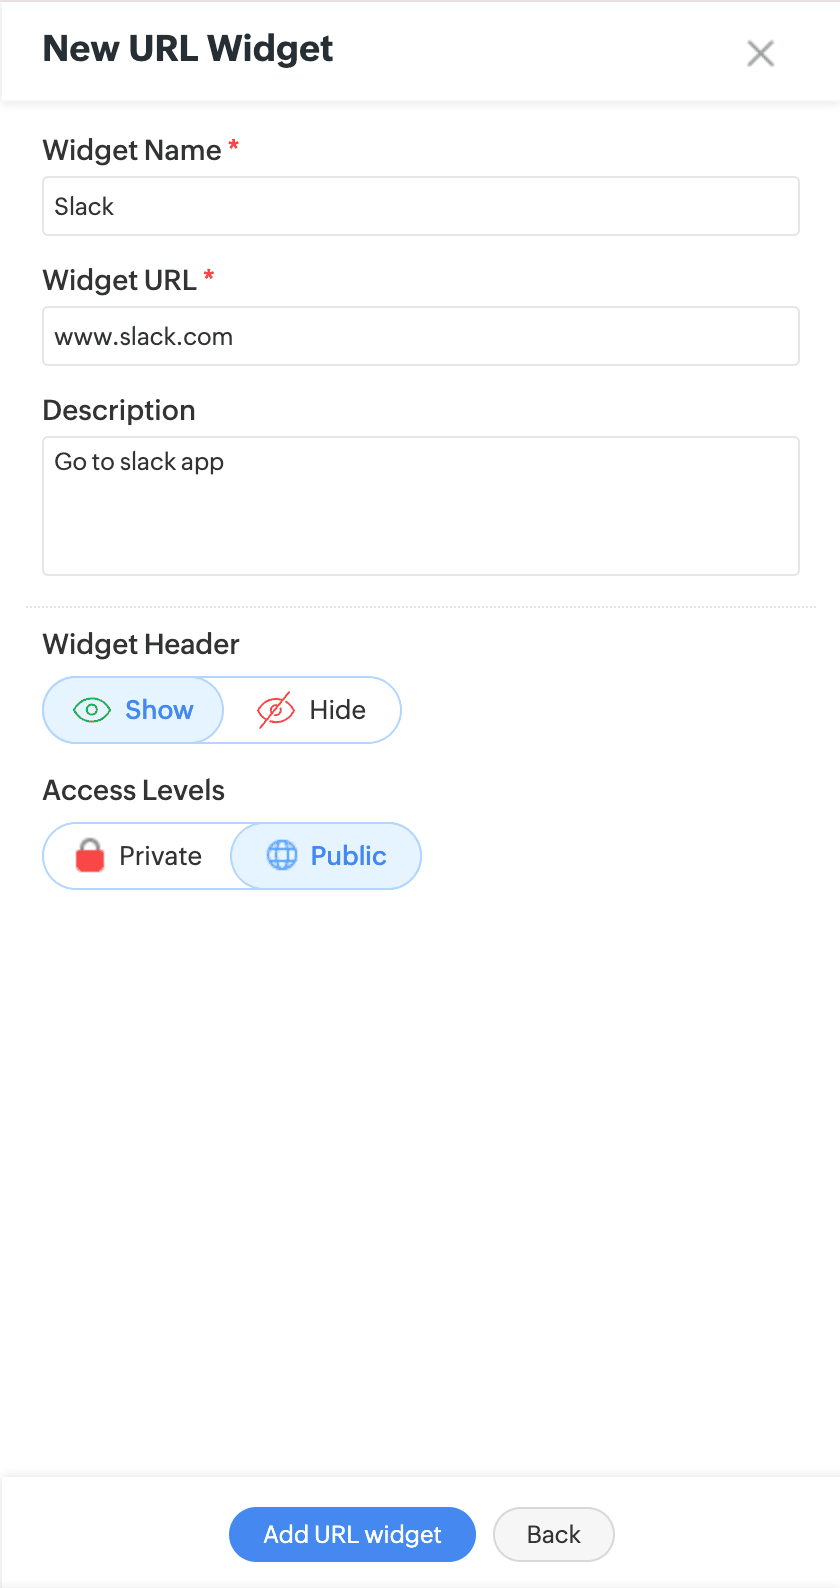Close the New URL Widget panel

760,54
